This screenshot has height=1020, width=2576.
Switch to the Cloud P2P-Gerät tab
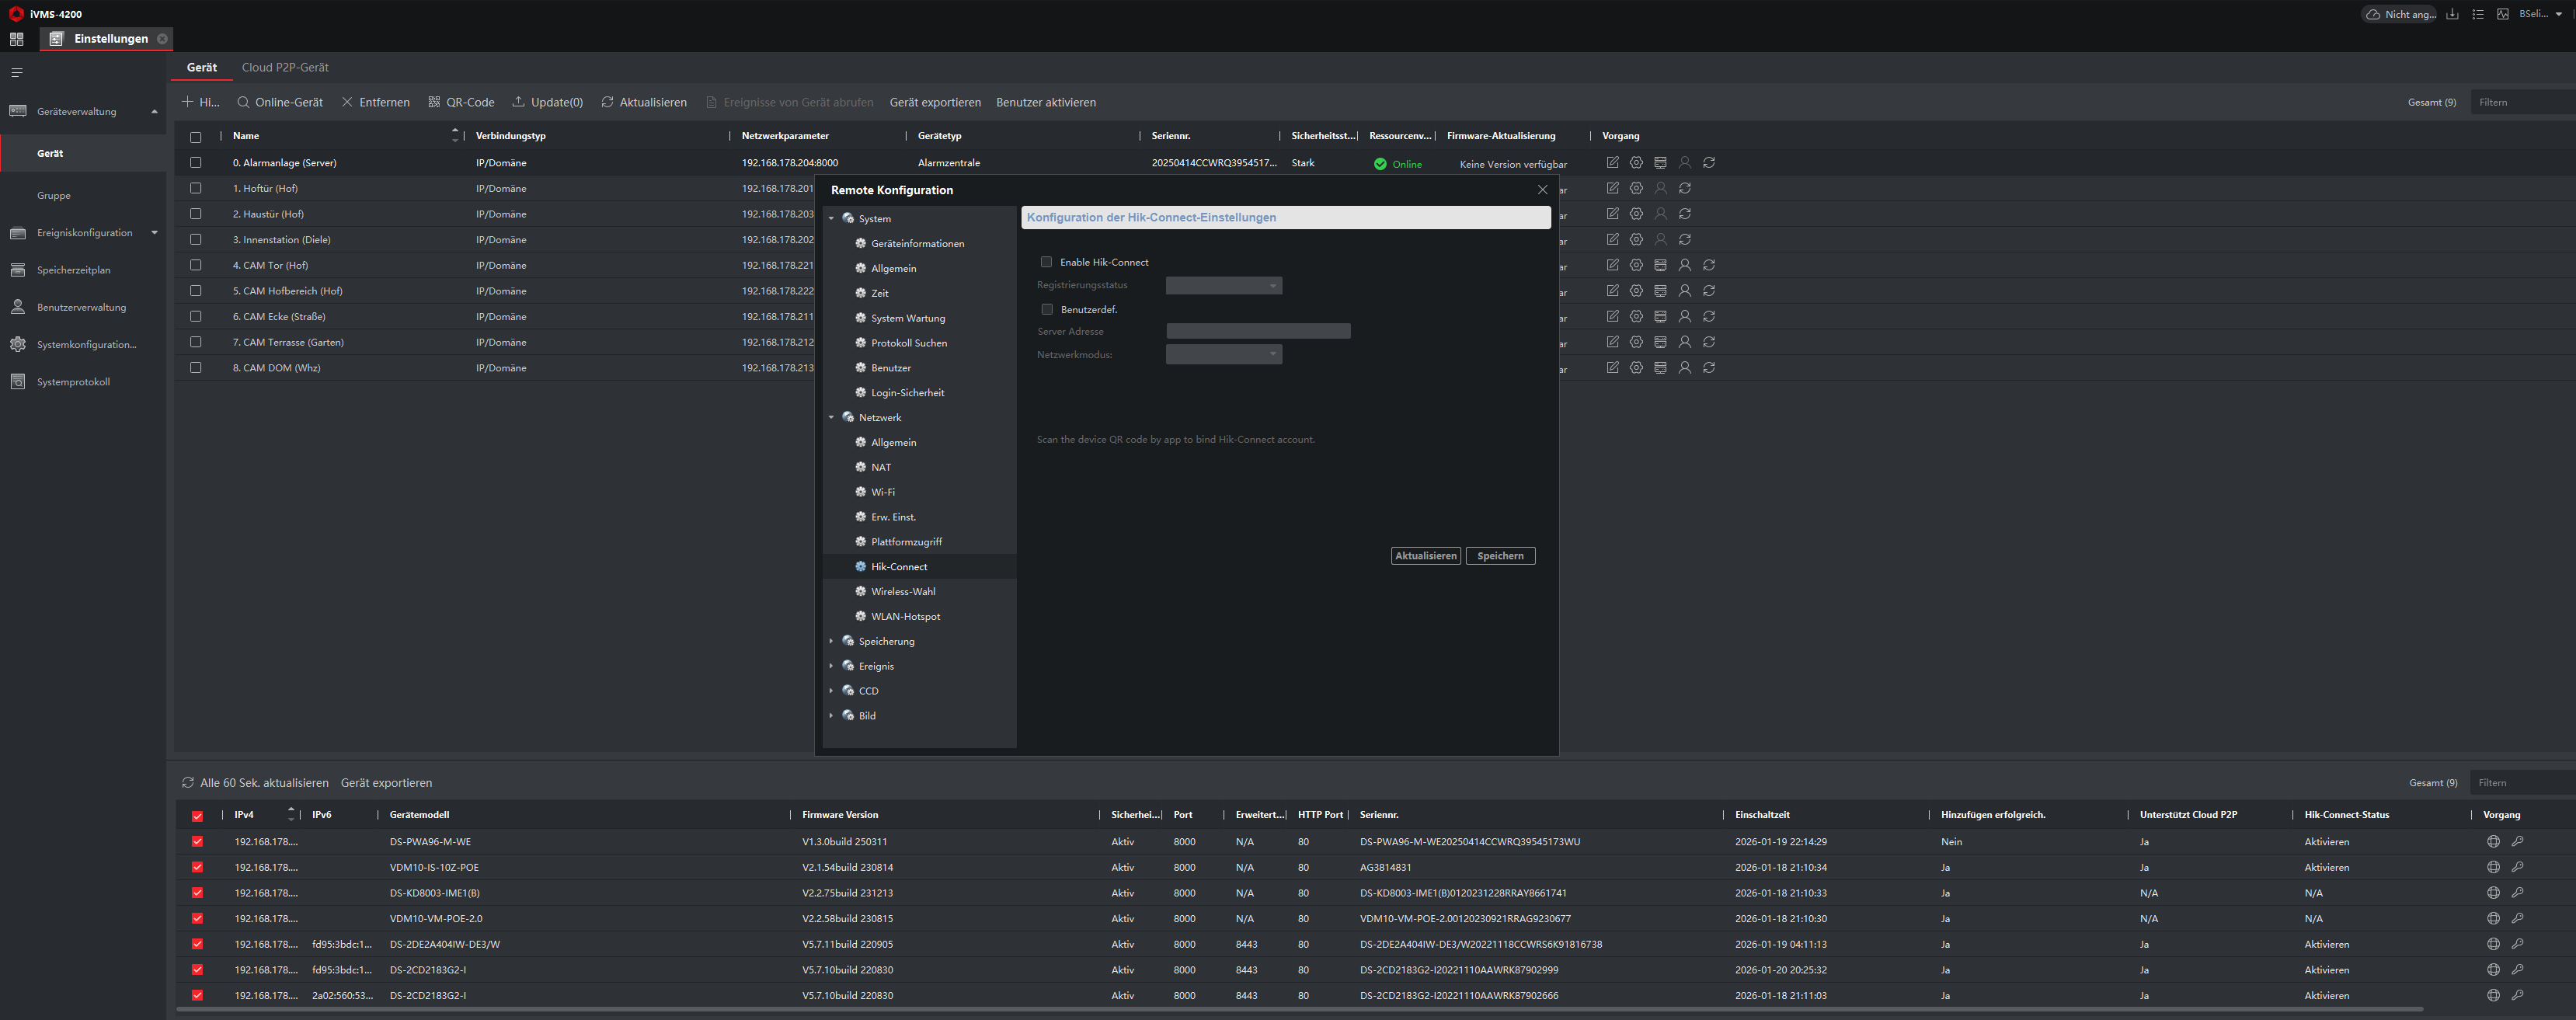point(285,67)
